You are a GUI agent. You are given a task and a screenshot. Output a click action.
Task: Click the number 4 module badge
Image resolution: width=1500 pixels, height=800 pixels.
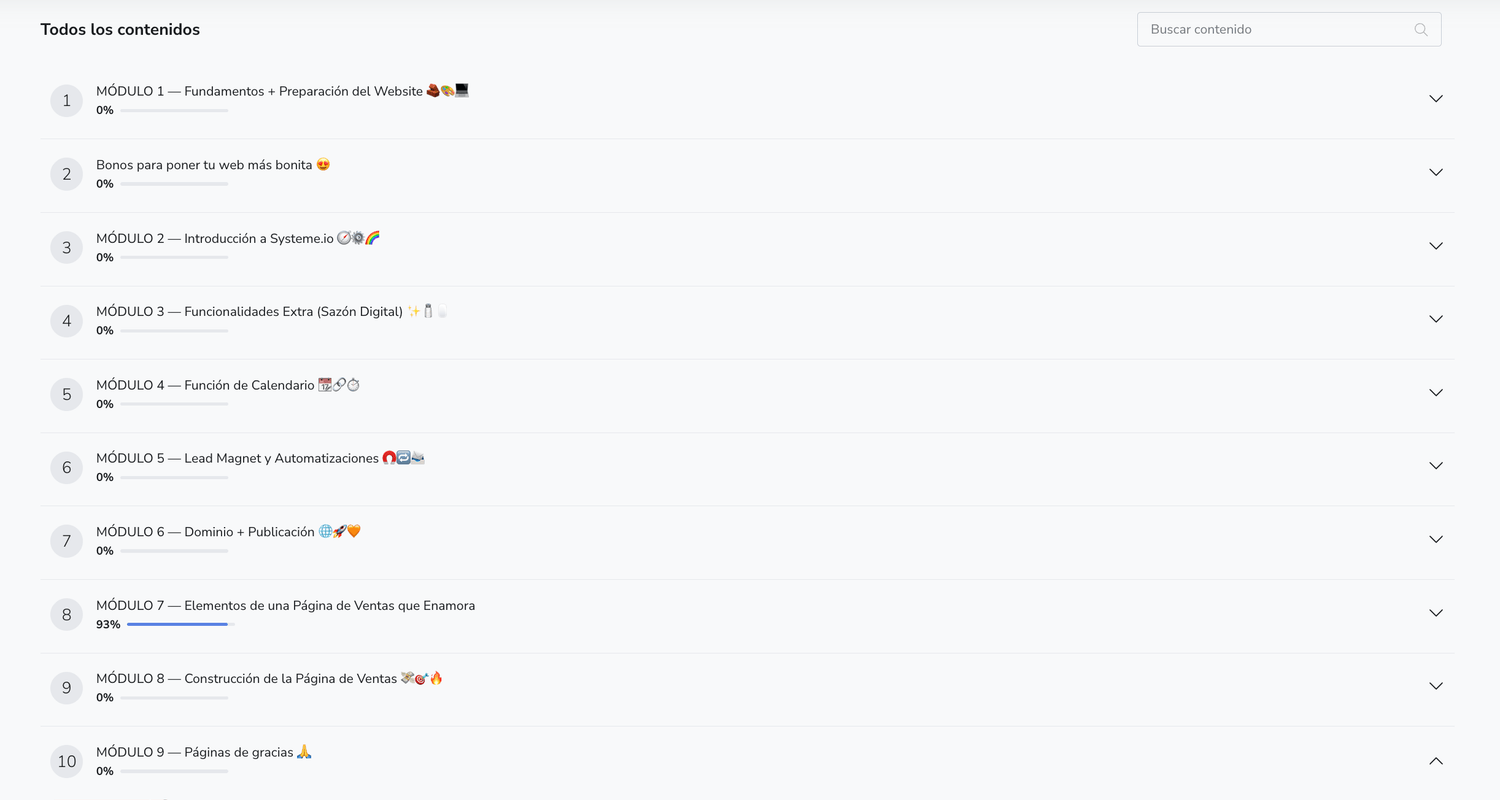click(67, 321)
